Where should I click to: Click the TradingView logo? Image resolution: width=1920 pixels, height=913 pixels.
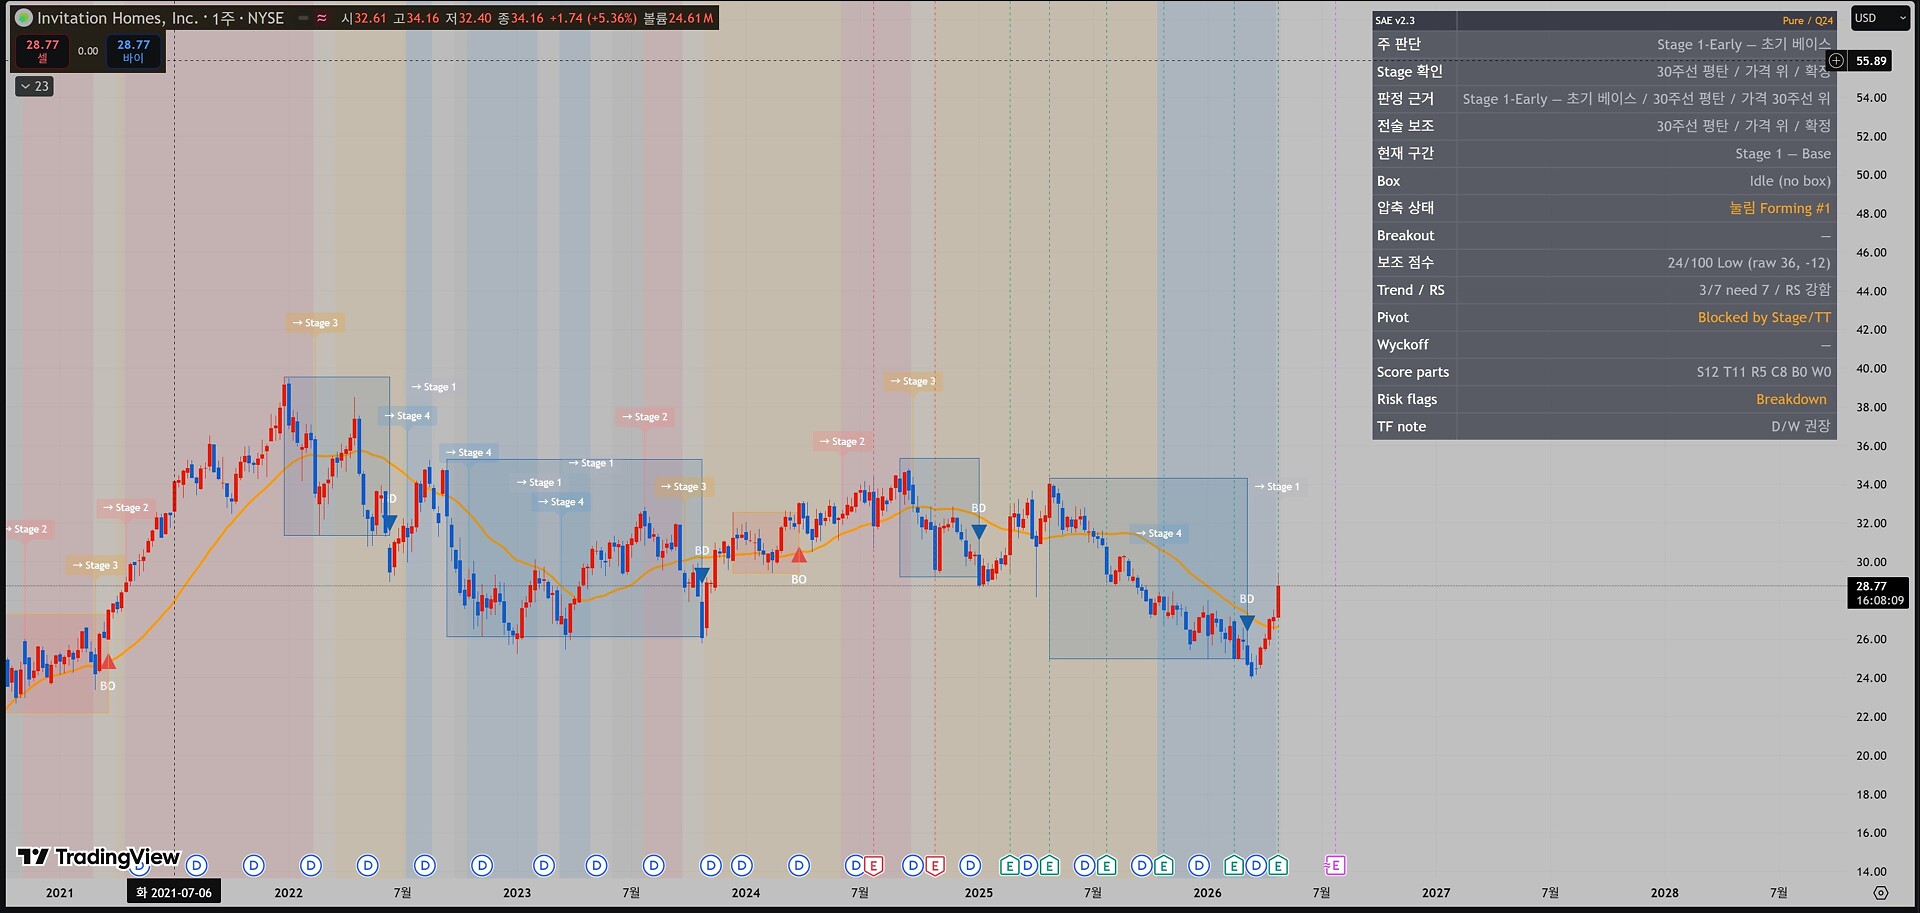(x=98, y=856)
